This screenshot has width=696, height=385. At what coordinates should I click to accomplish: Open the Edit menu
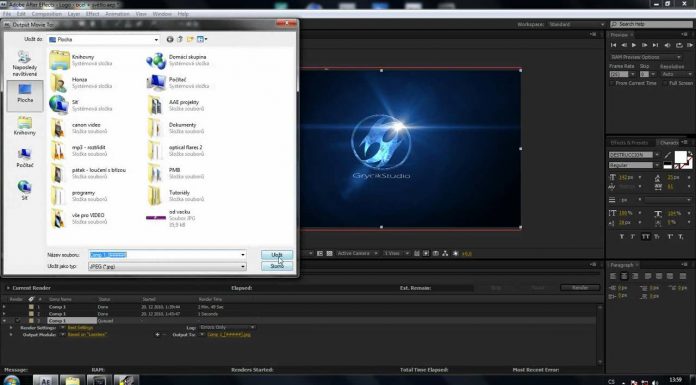(x=21, y=14)
